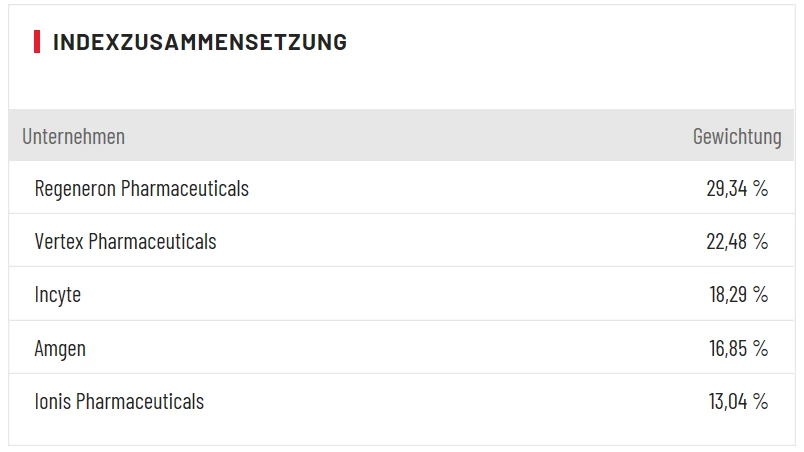
Task: Click the 22,48 % weighting value
Action: click(737, 241)
